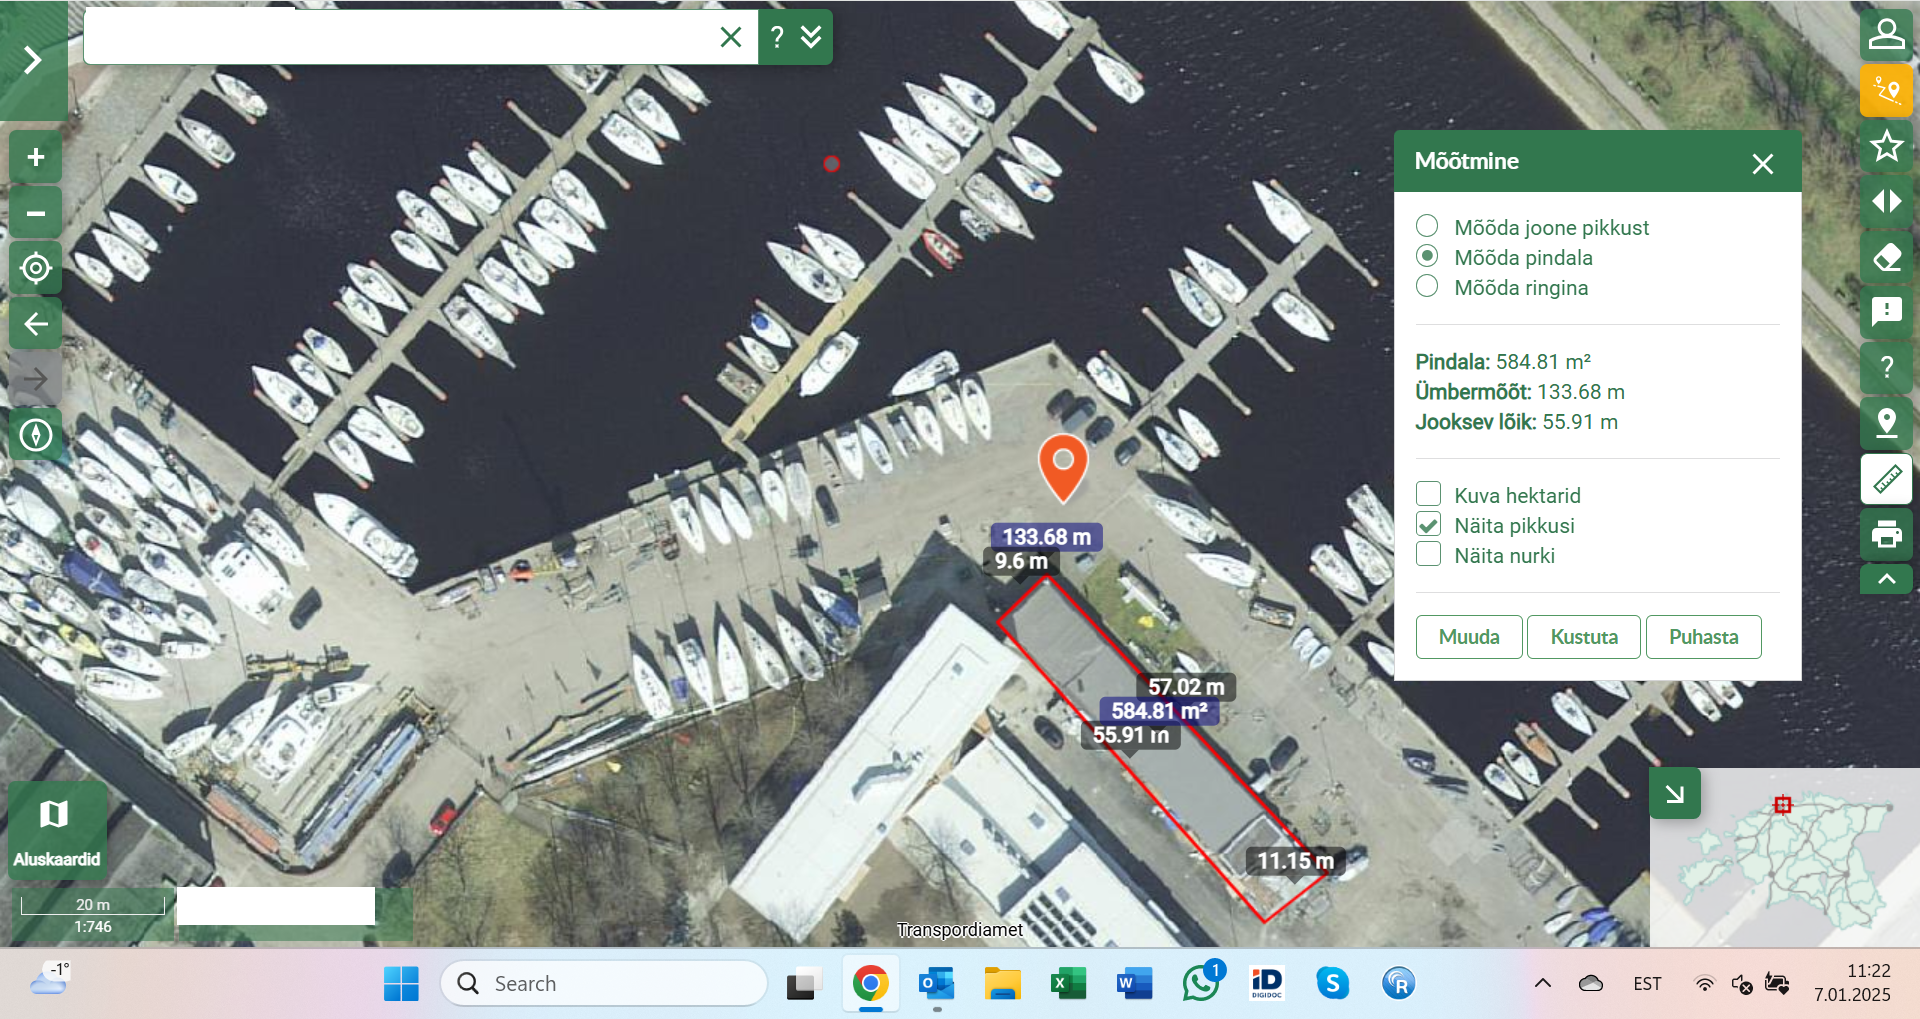Locate my position with the target icon
The height and width of the screenshot is (1019, 1920).
click(x=36, y=268)
